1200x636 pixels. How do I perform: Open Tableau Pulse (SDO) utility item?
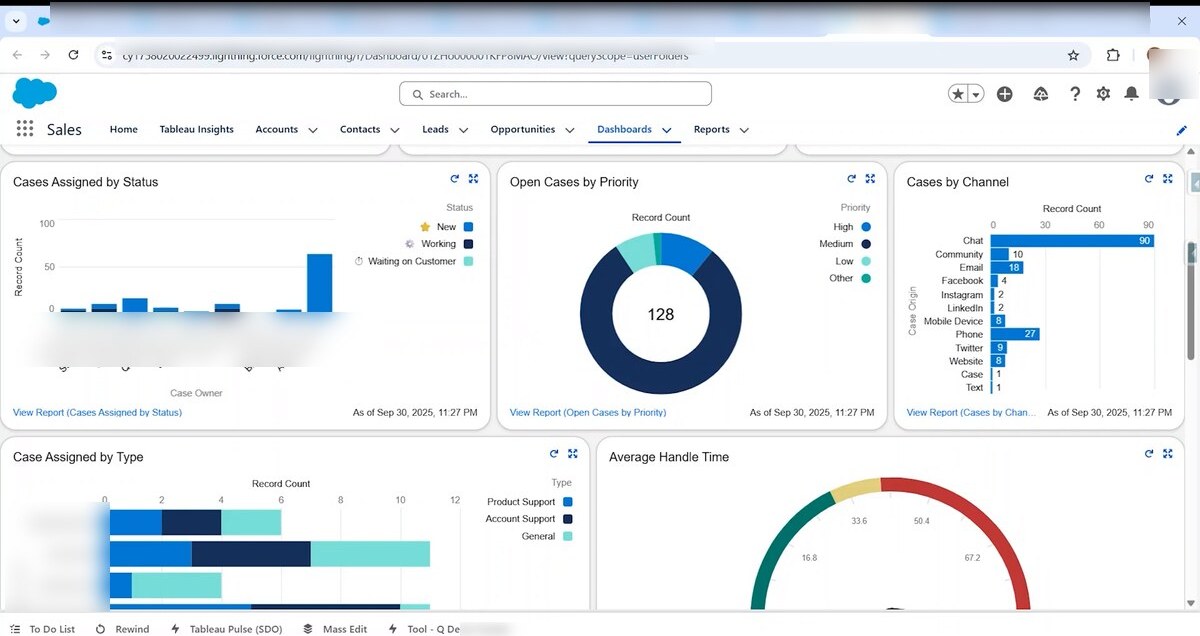click(x=227, y=629)
